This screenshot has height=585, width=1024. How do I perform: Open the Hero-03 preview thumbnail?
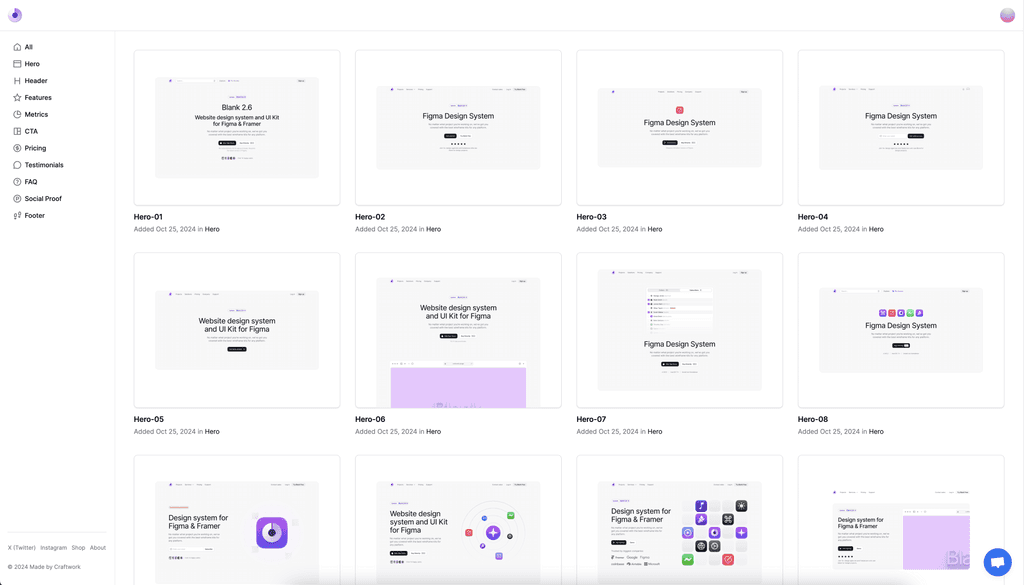[679, 126]
